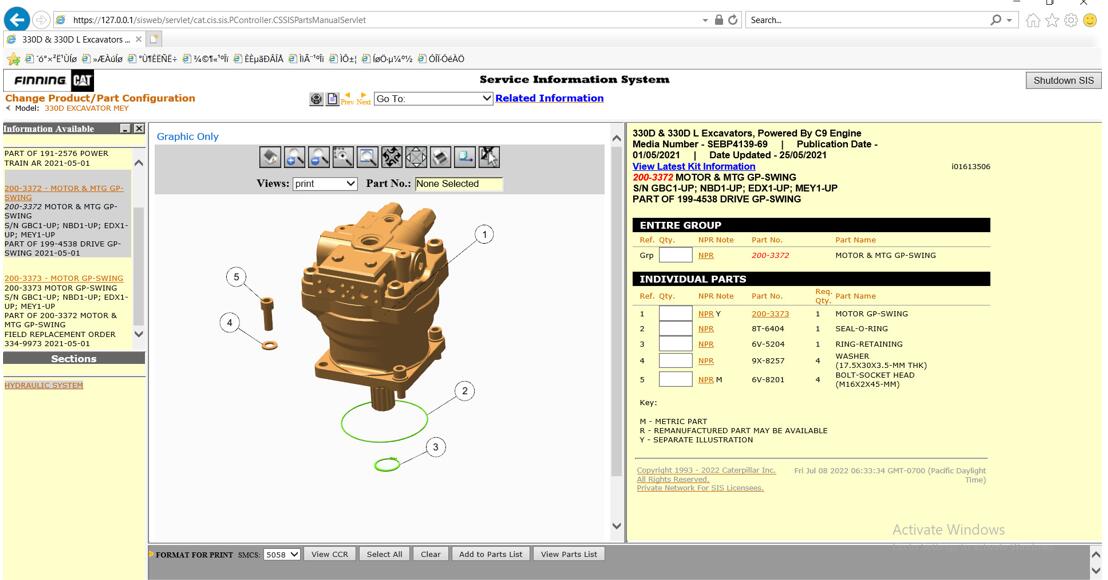Click the graphic pane vertical scrollbar down arrow
1108x580 pixels.
616,526
